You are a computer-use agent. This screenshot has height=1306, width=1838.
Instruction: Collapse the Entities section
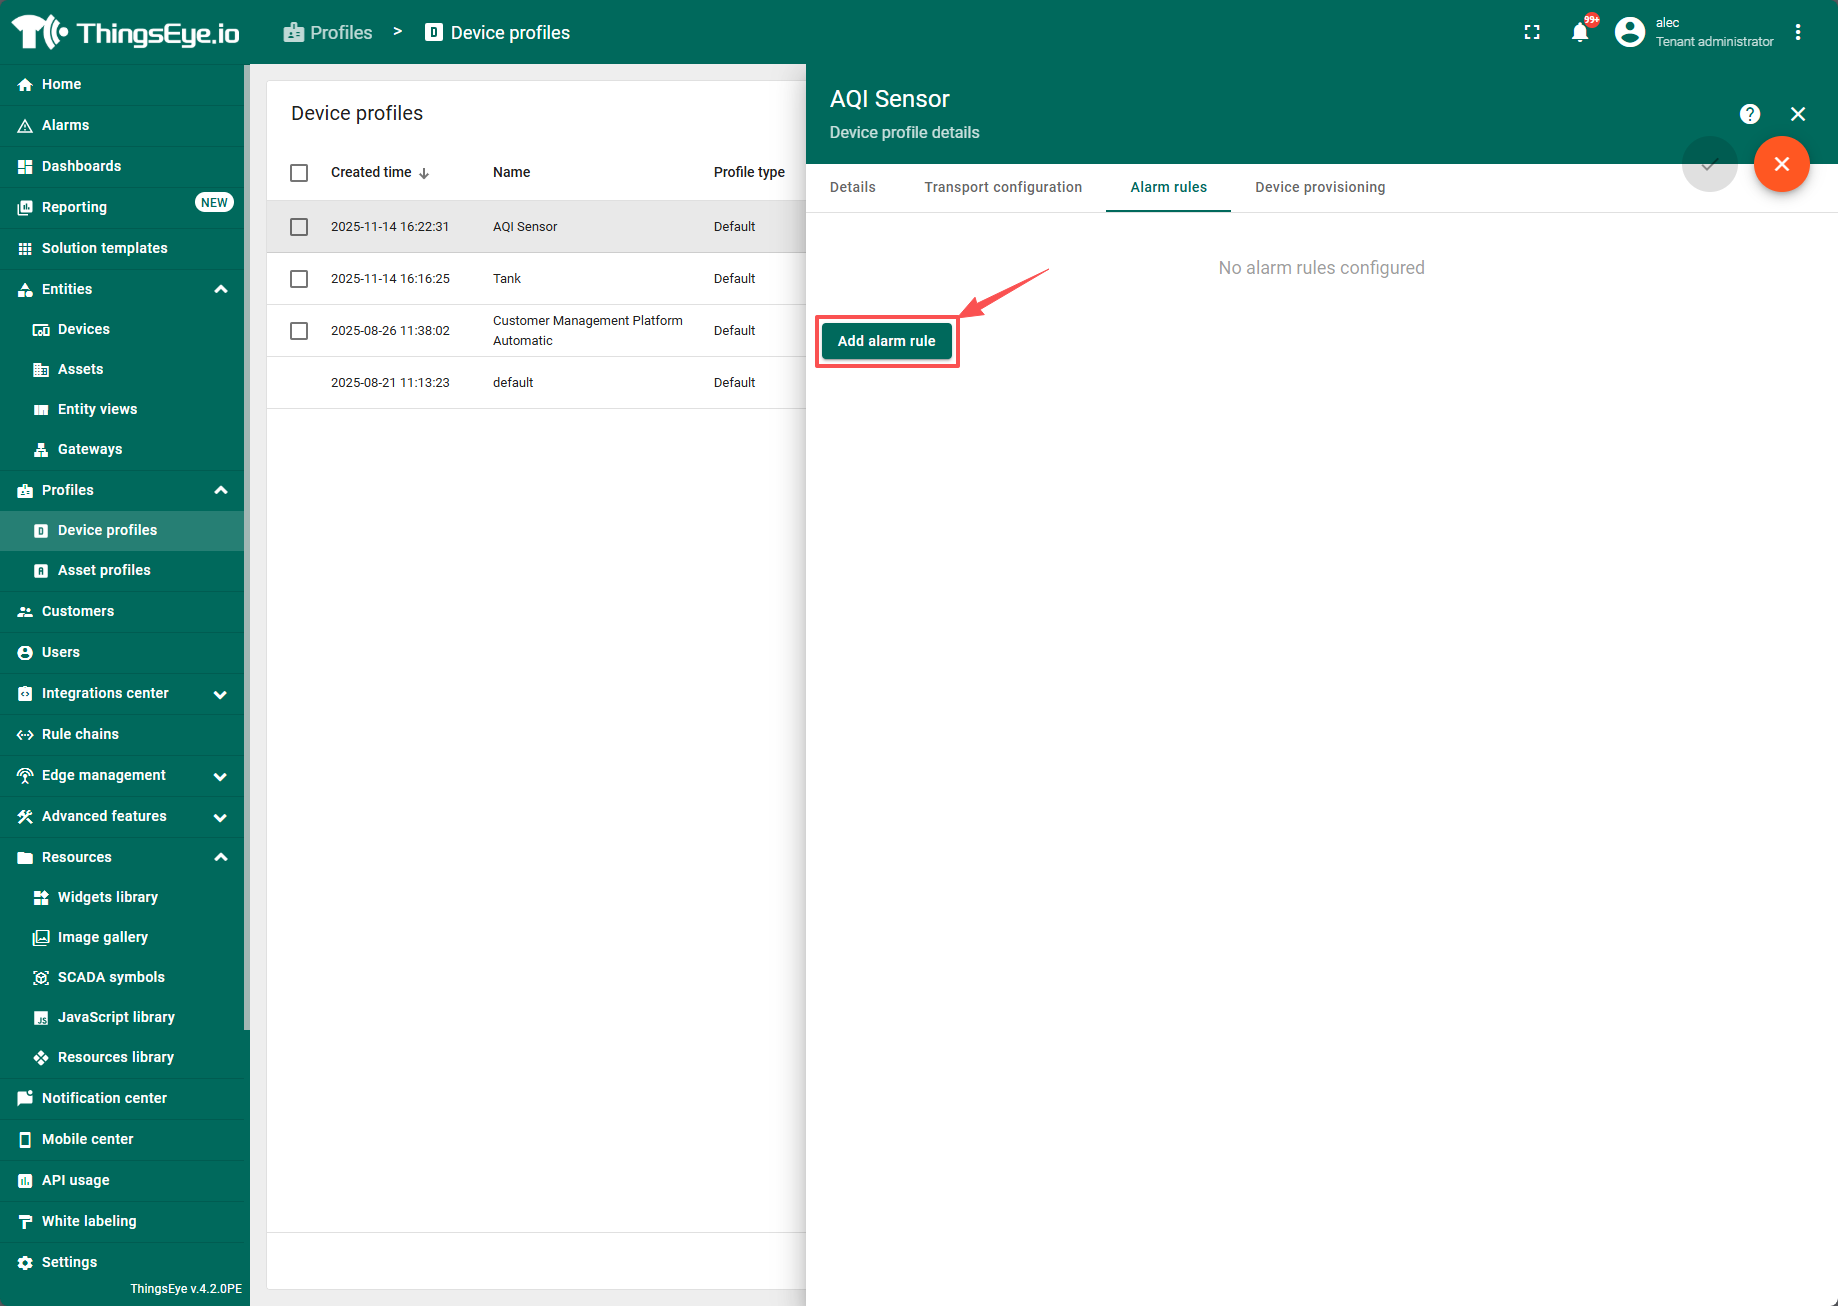coord(220,289)
